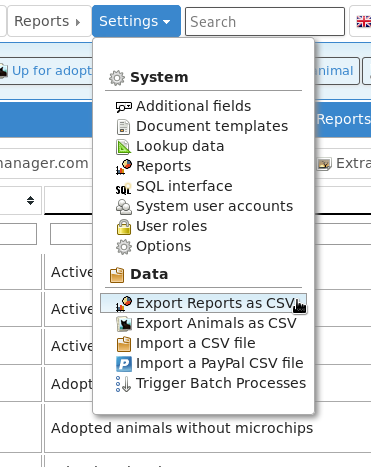Viewport: 371px width, 467px height.
Task: Toggle the column sort arrows in the table header
Action: pos(30,200)
